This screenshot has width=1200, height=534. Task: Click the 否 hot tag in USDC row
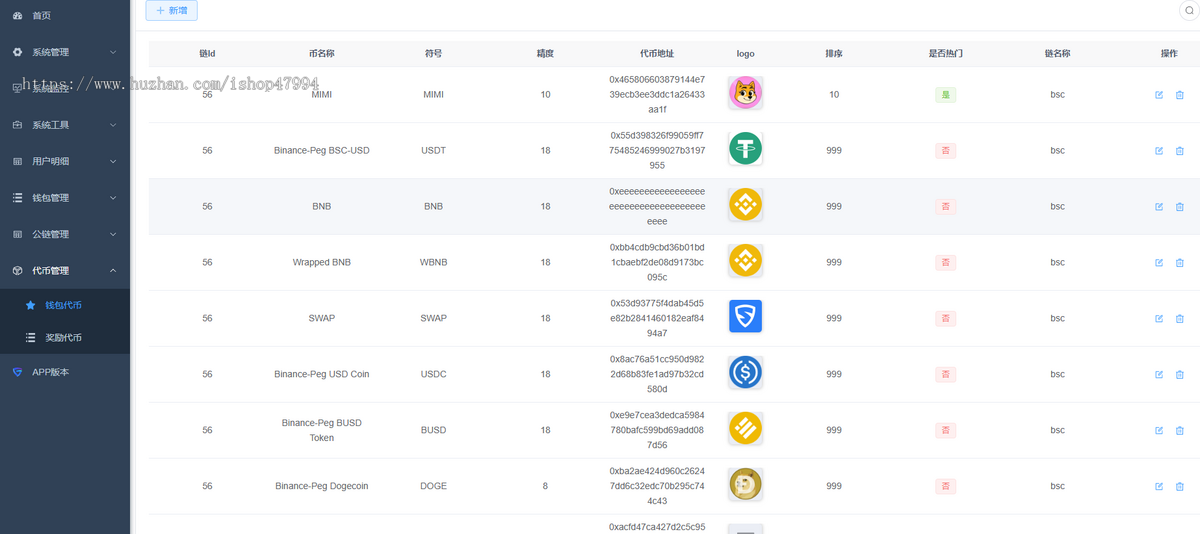pyautogui.click(x=945, y=375)
